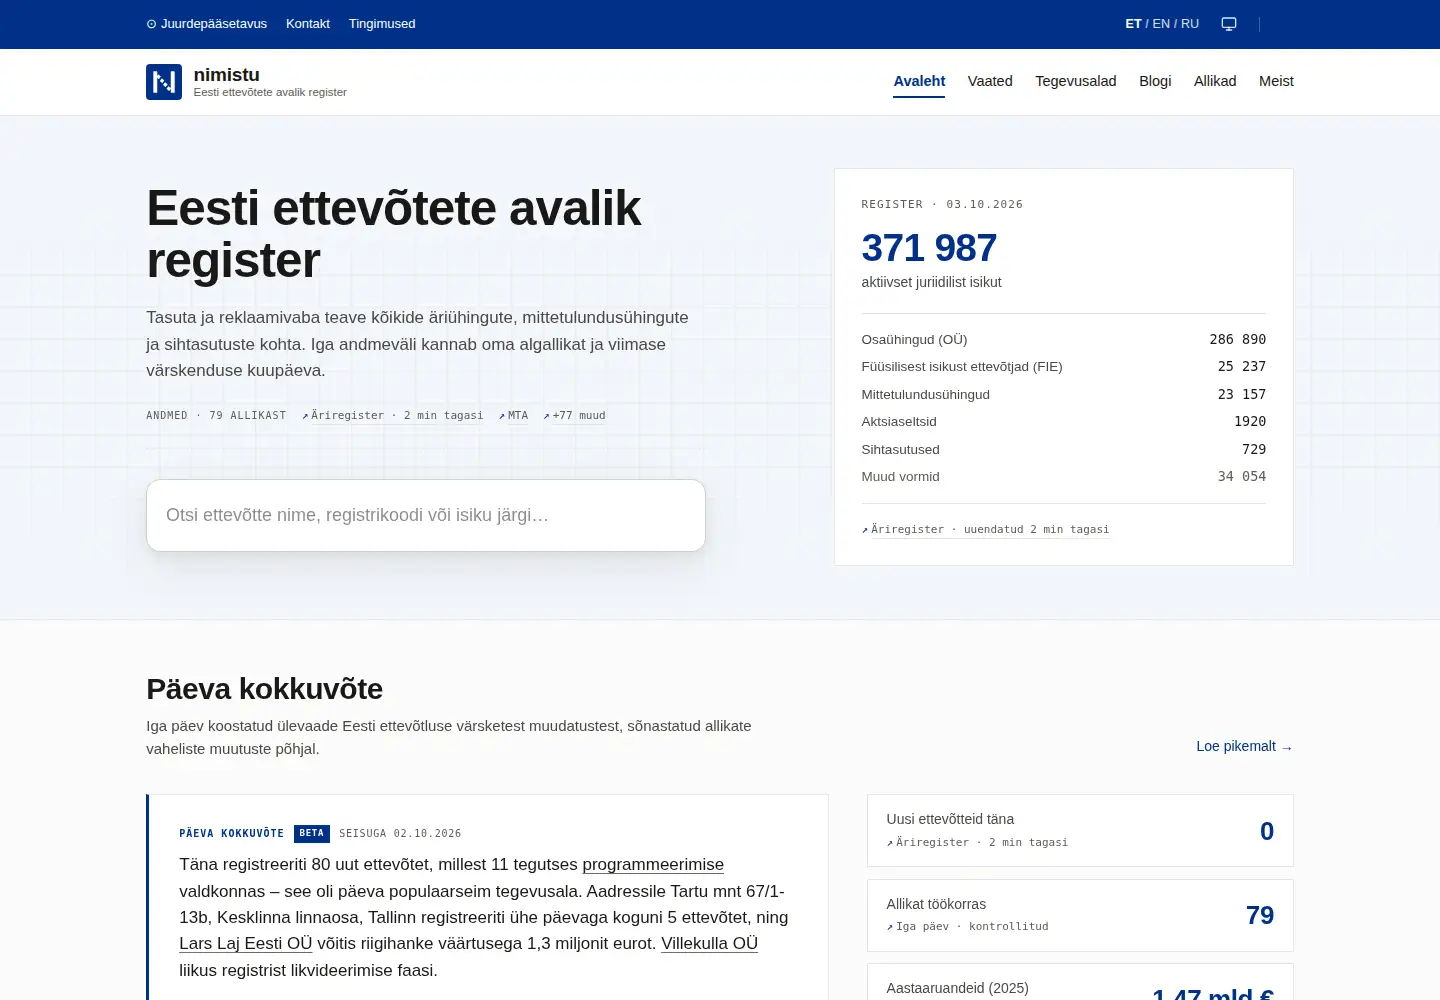Open the Vaated menu item

[990, 81]
